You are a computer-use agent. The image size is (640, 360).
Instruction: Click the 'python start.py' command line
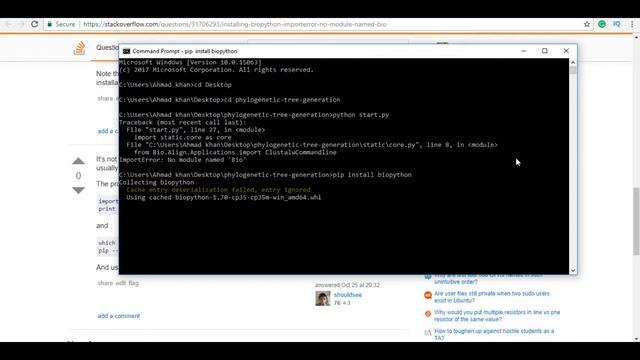point(254,115)
